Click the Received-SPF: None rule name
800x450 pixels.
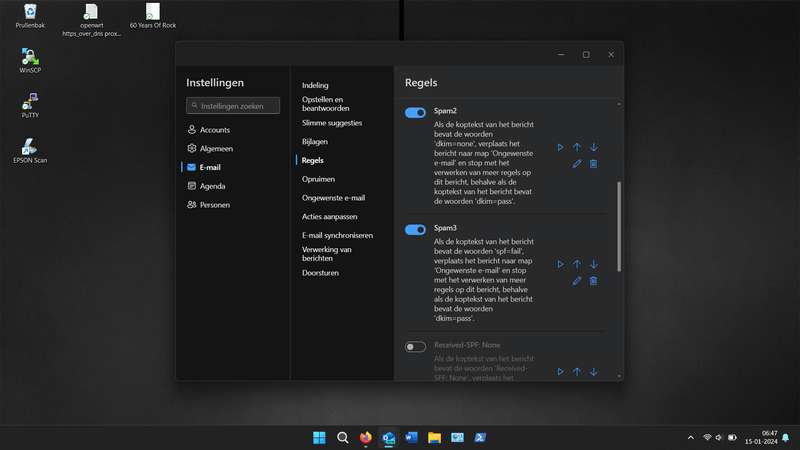467,345
